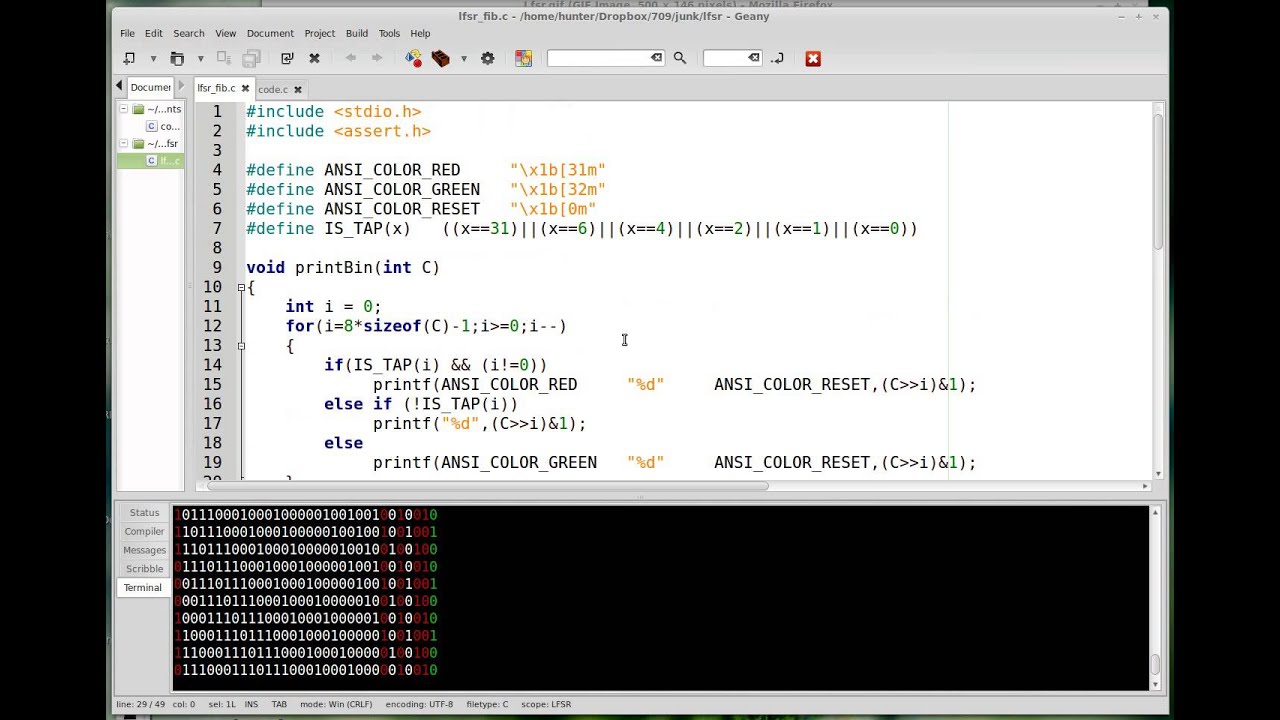1280x720 pixels.
Task: Open the Help menu
Action: coord(420,33)
